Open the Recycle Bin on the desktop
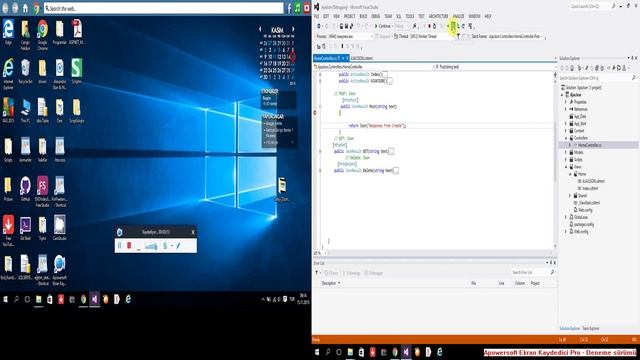 [25, 71]
